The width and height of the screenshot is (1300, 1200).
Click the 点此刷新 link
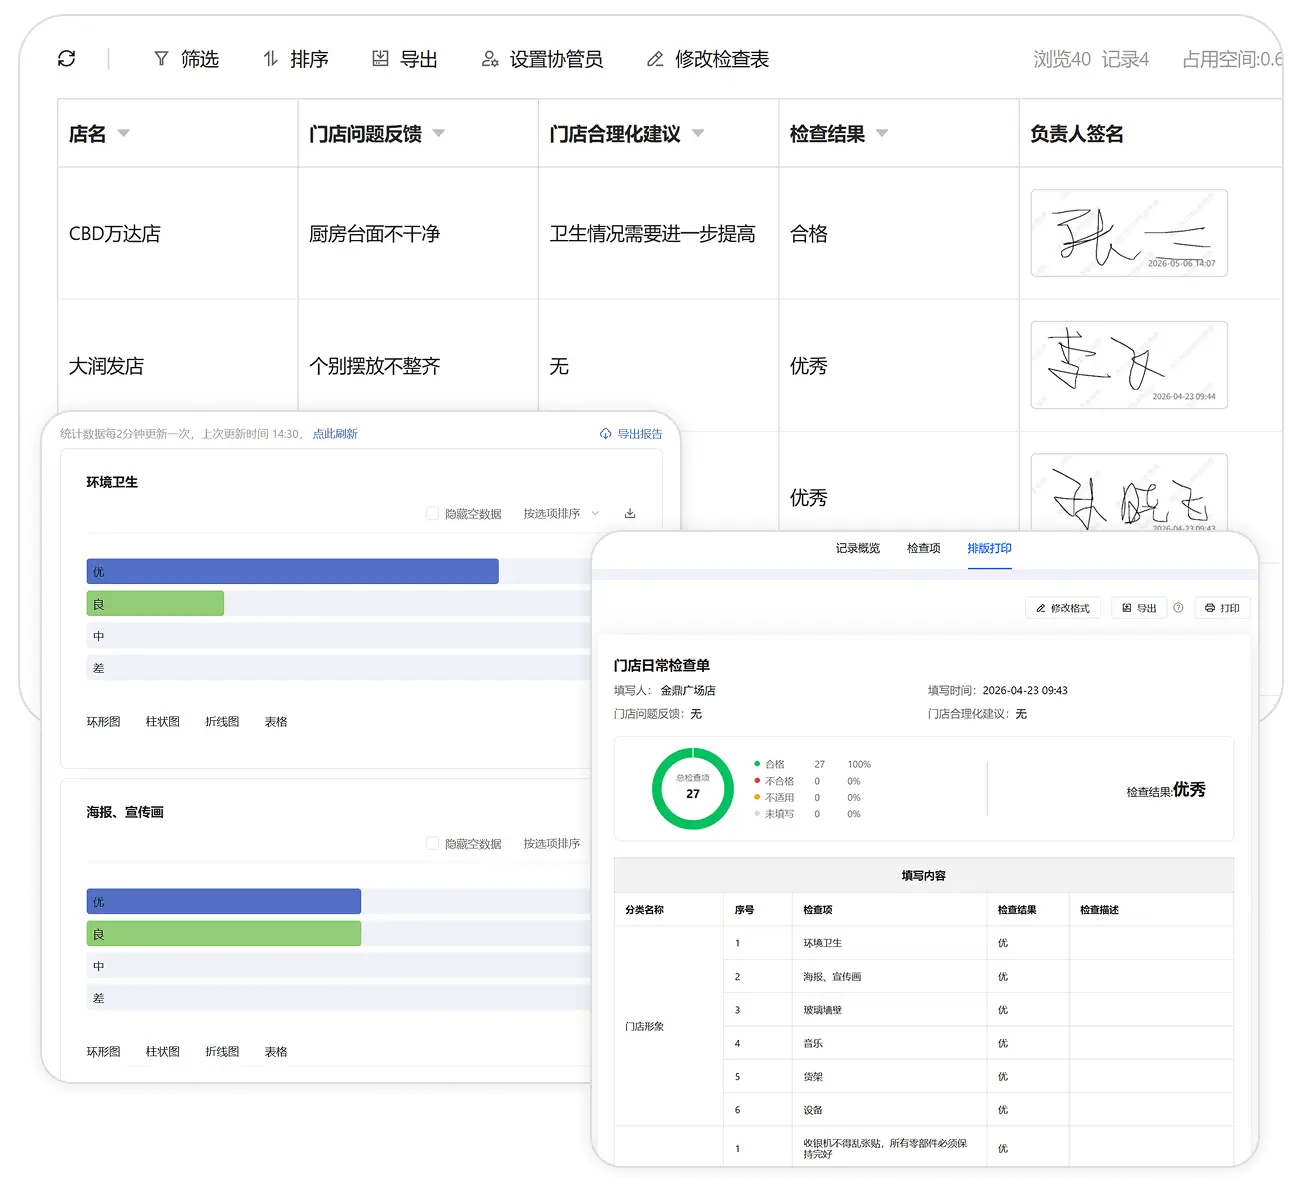335,434
